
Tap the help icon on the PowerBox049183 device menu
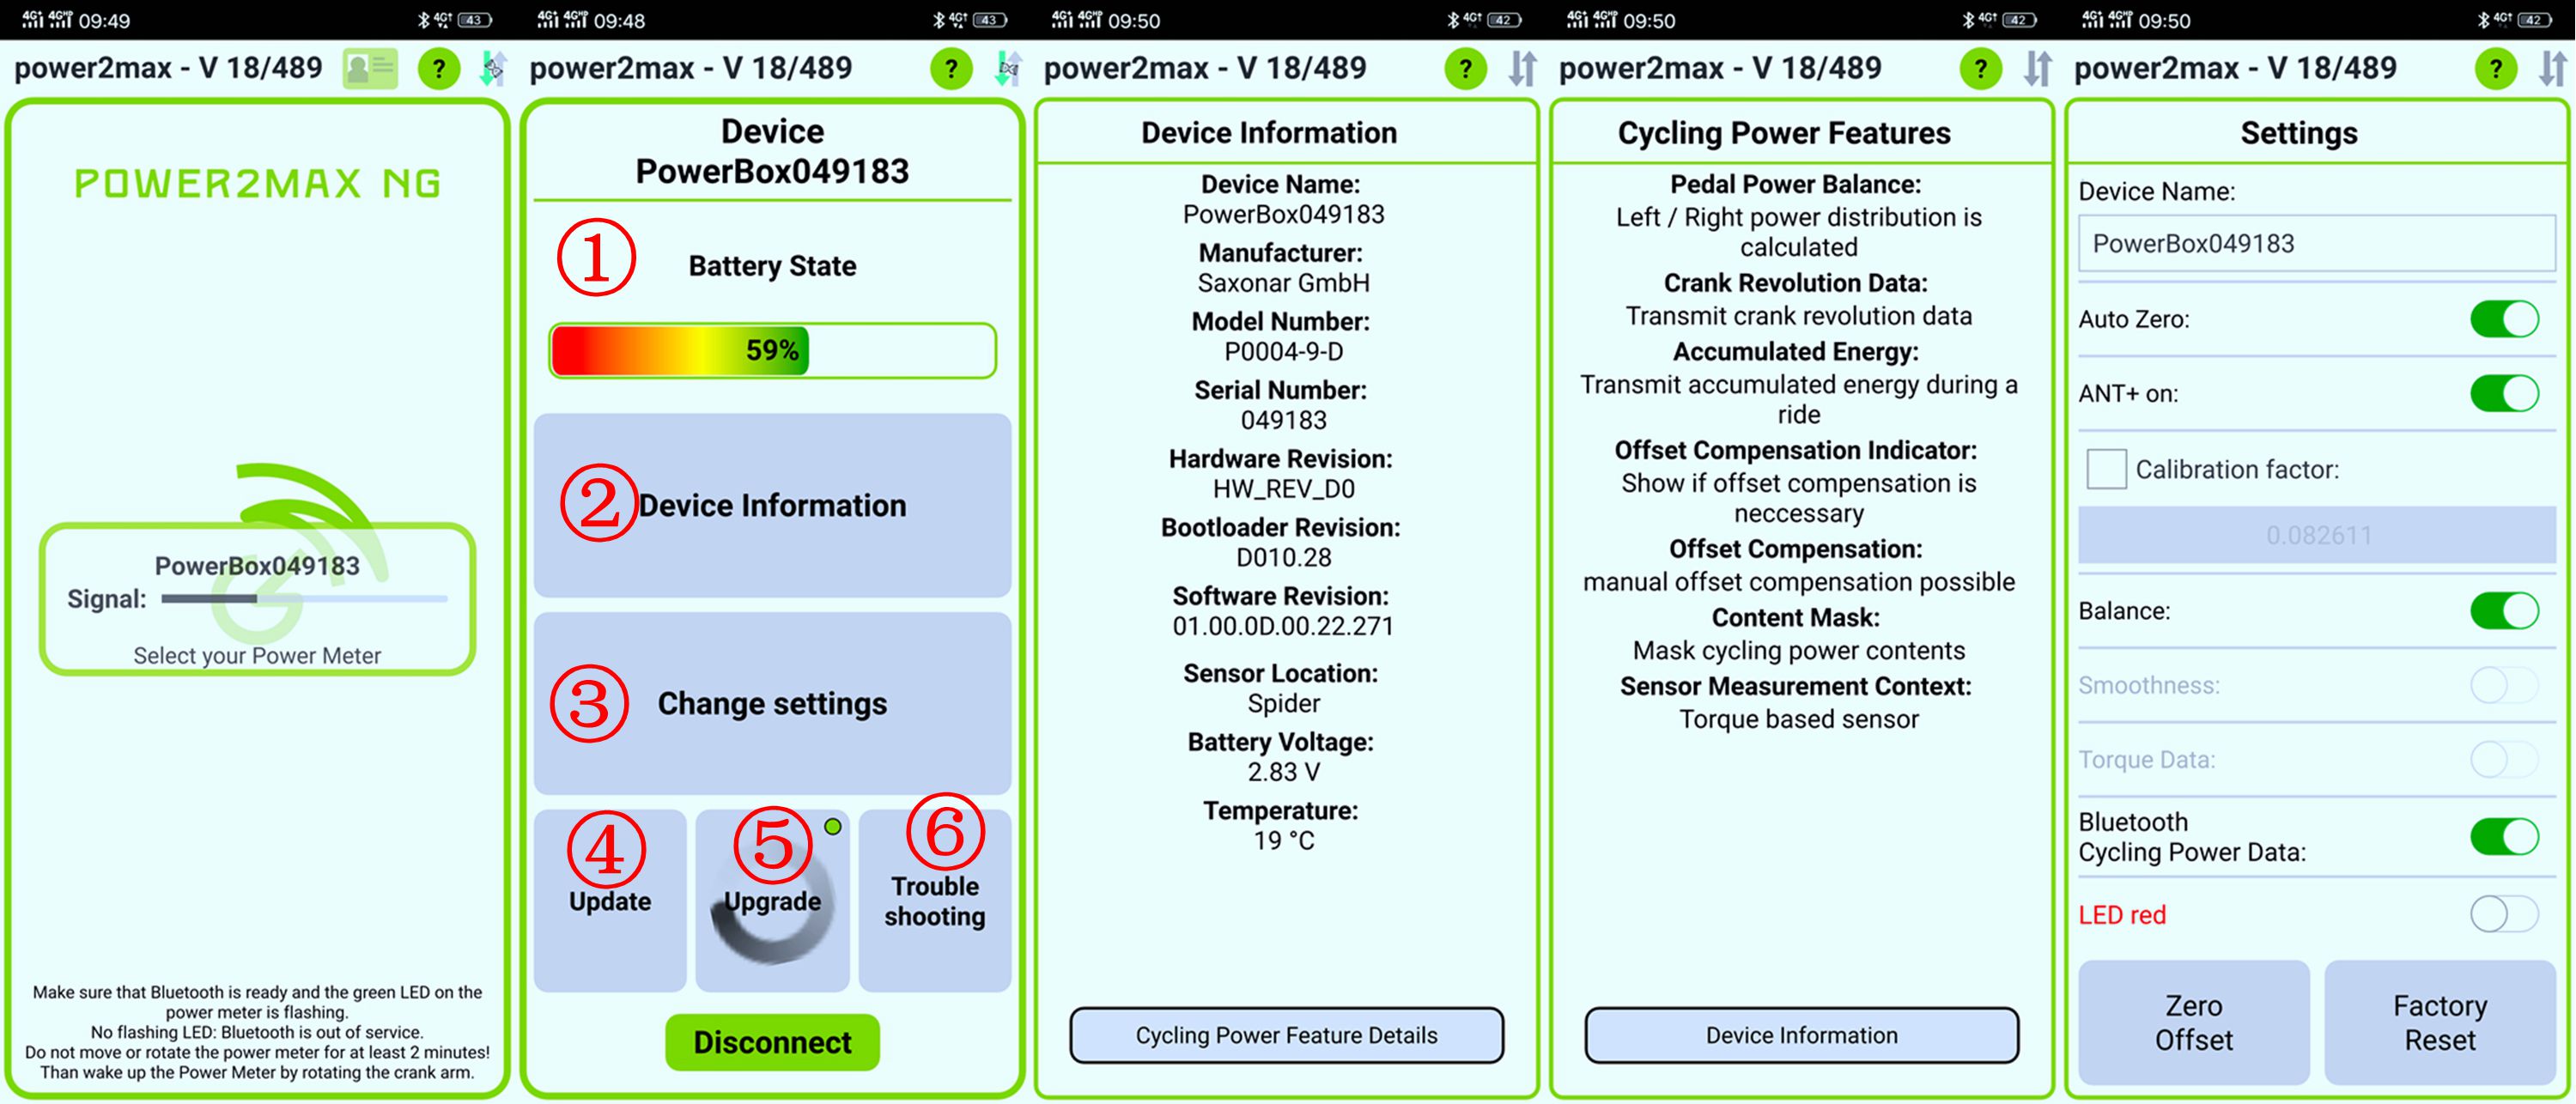pyautogui.click(x=951, y=69)
